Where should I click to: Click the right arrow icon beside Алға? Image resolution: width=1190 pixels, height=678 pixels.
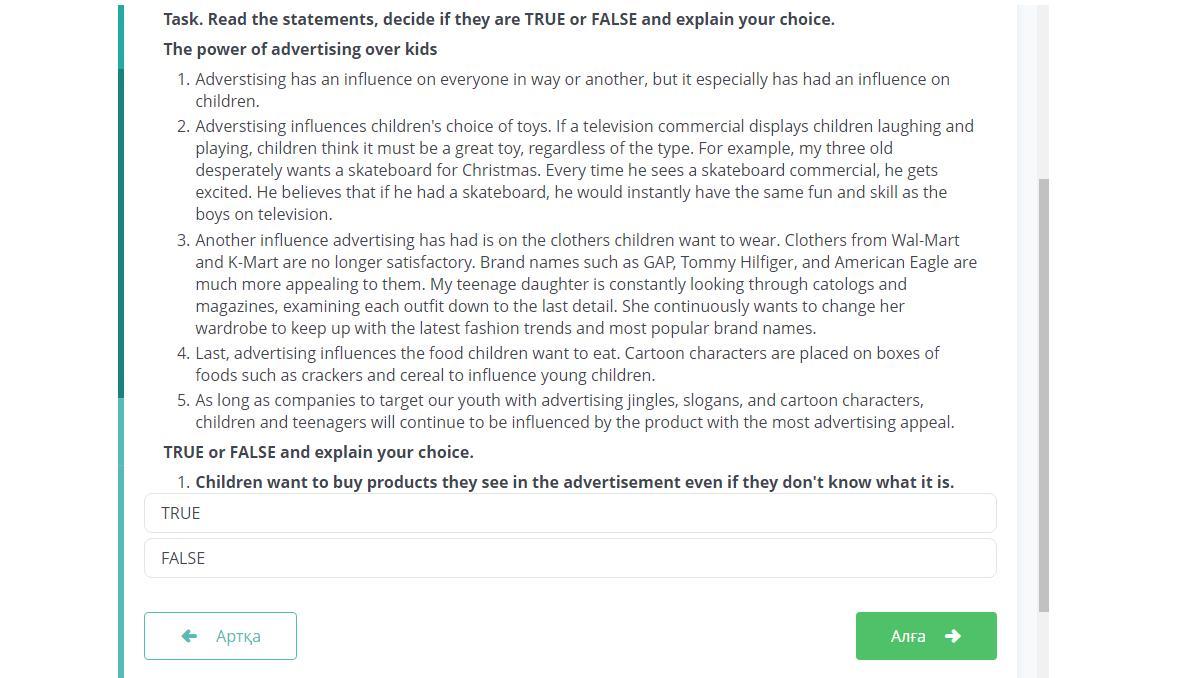(x=953, y=636)
